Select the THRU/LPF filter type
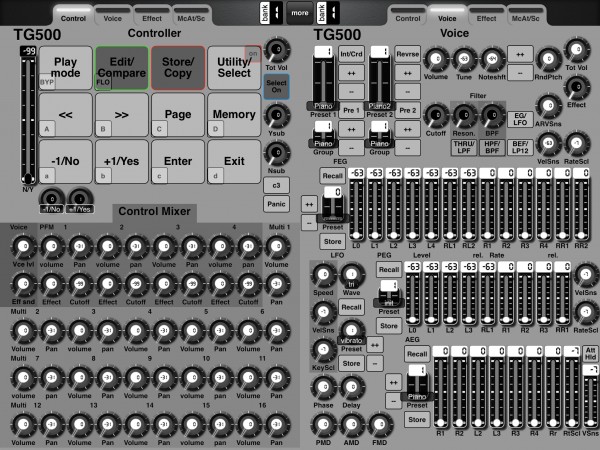 464,148
